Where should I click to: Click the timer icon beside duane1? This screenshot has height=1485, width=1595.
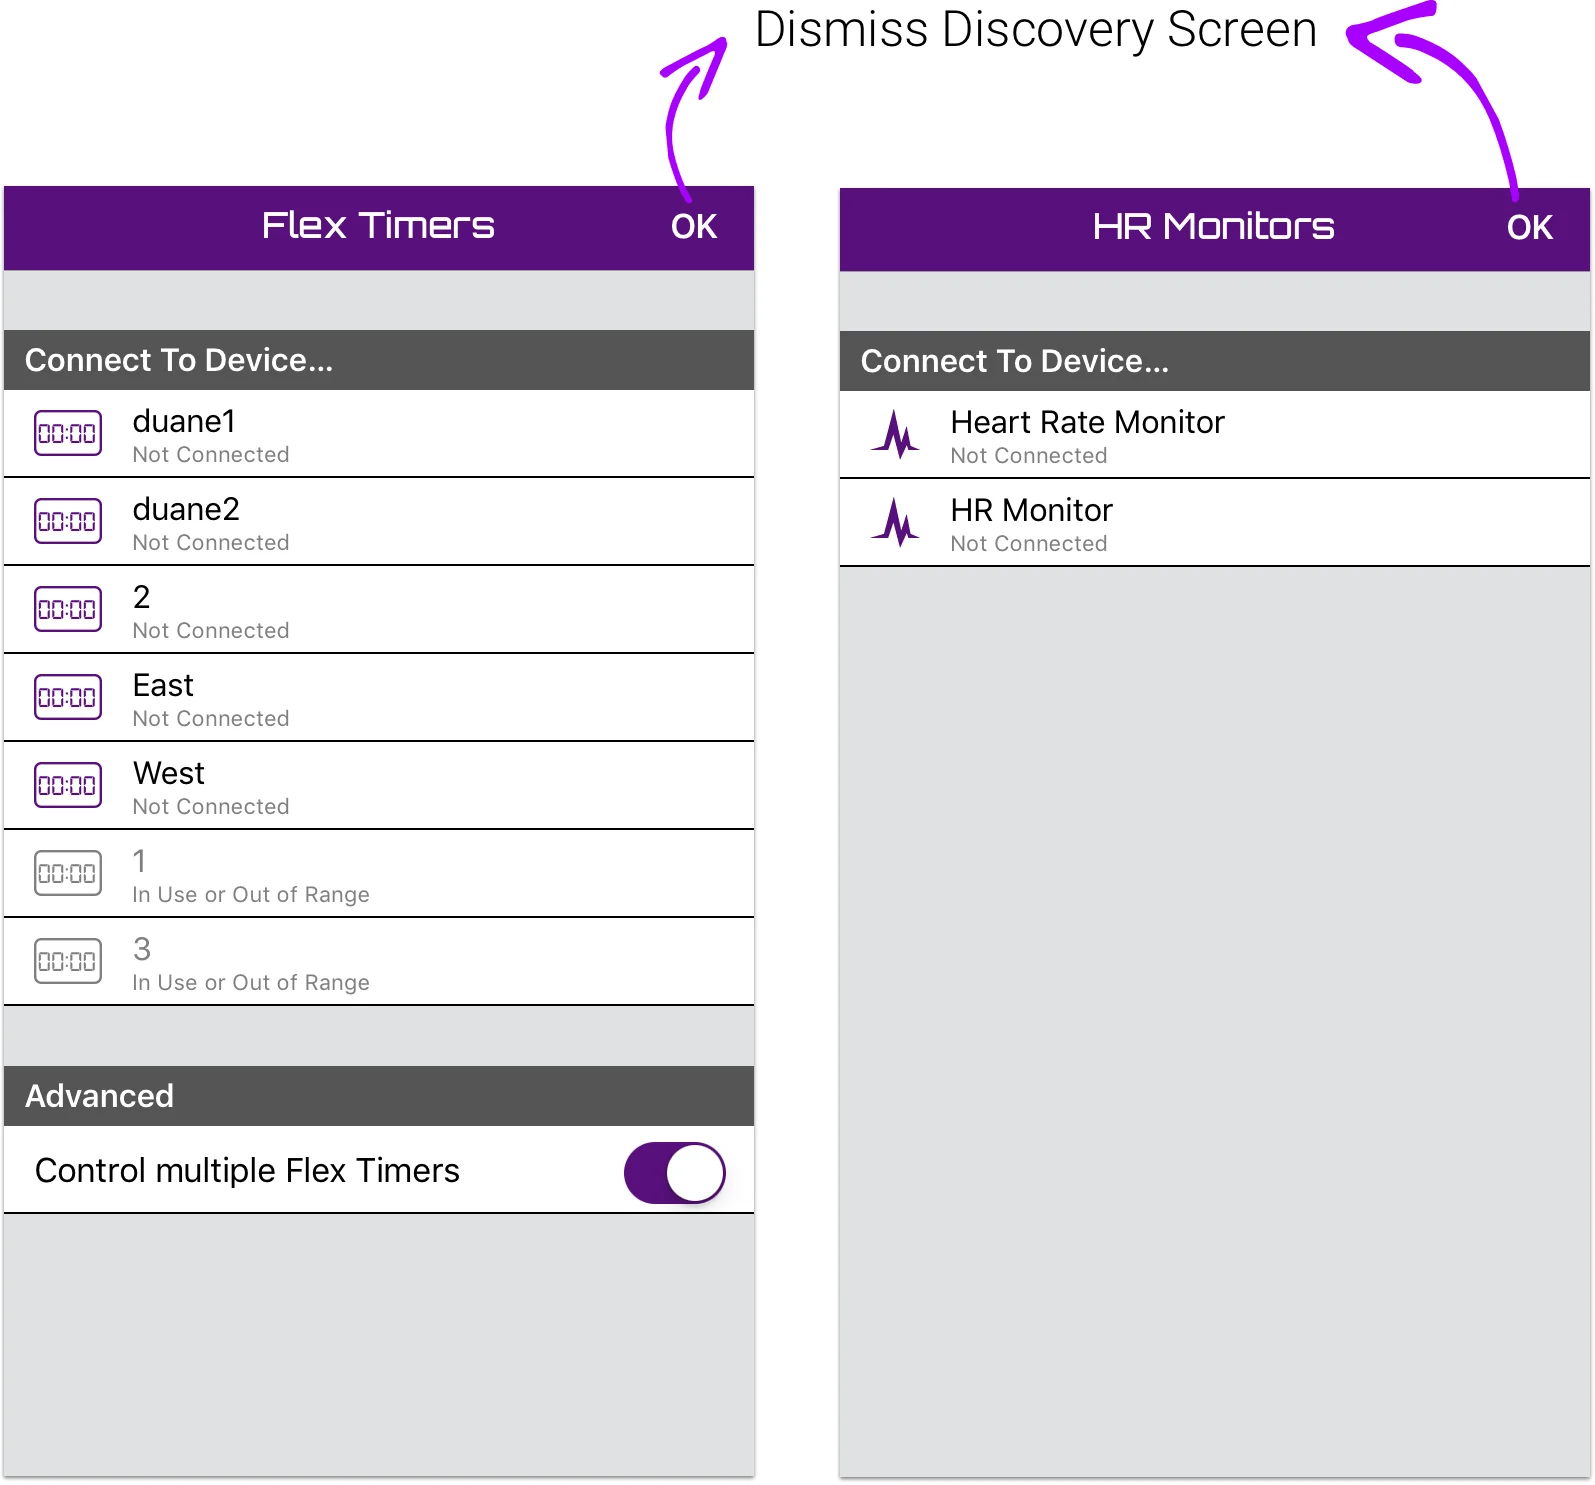68,433
